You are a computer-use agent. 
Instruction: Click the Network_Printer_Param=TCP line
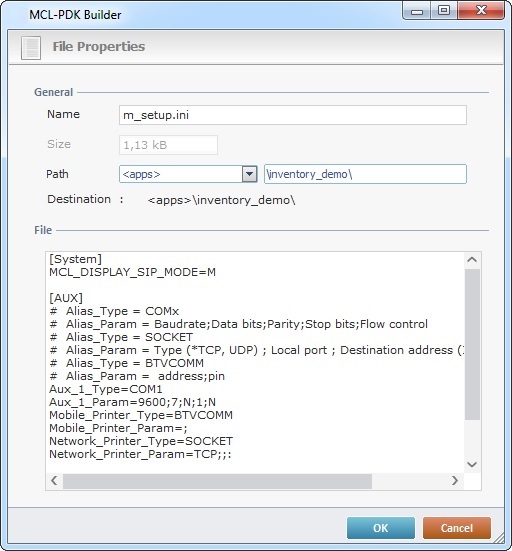click(x=140, y=454)
